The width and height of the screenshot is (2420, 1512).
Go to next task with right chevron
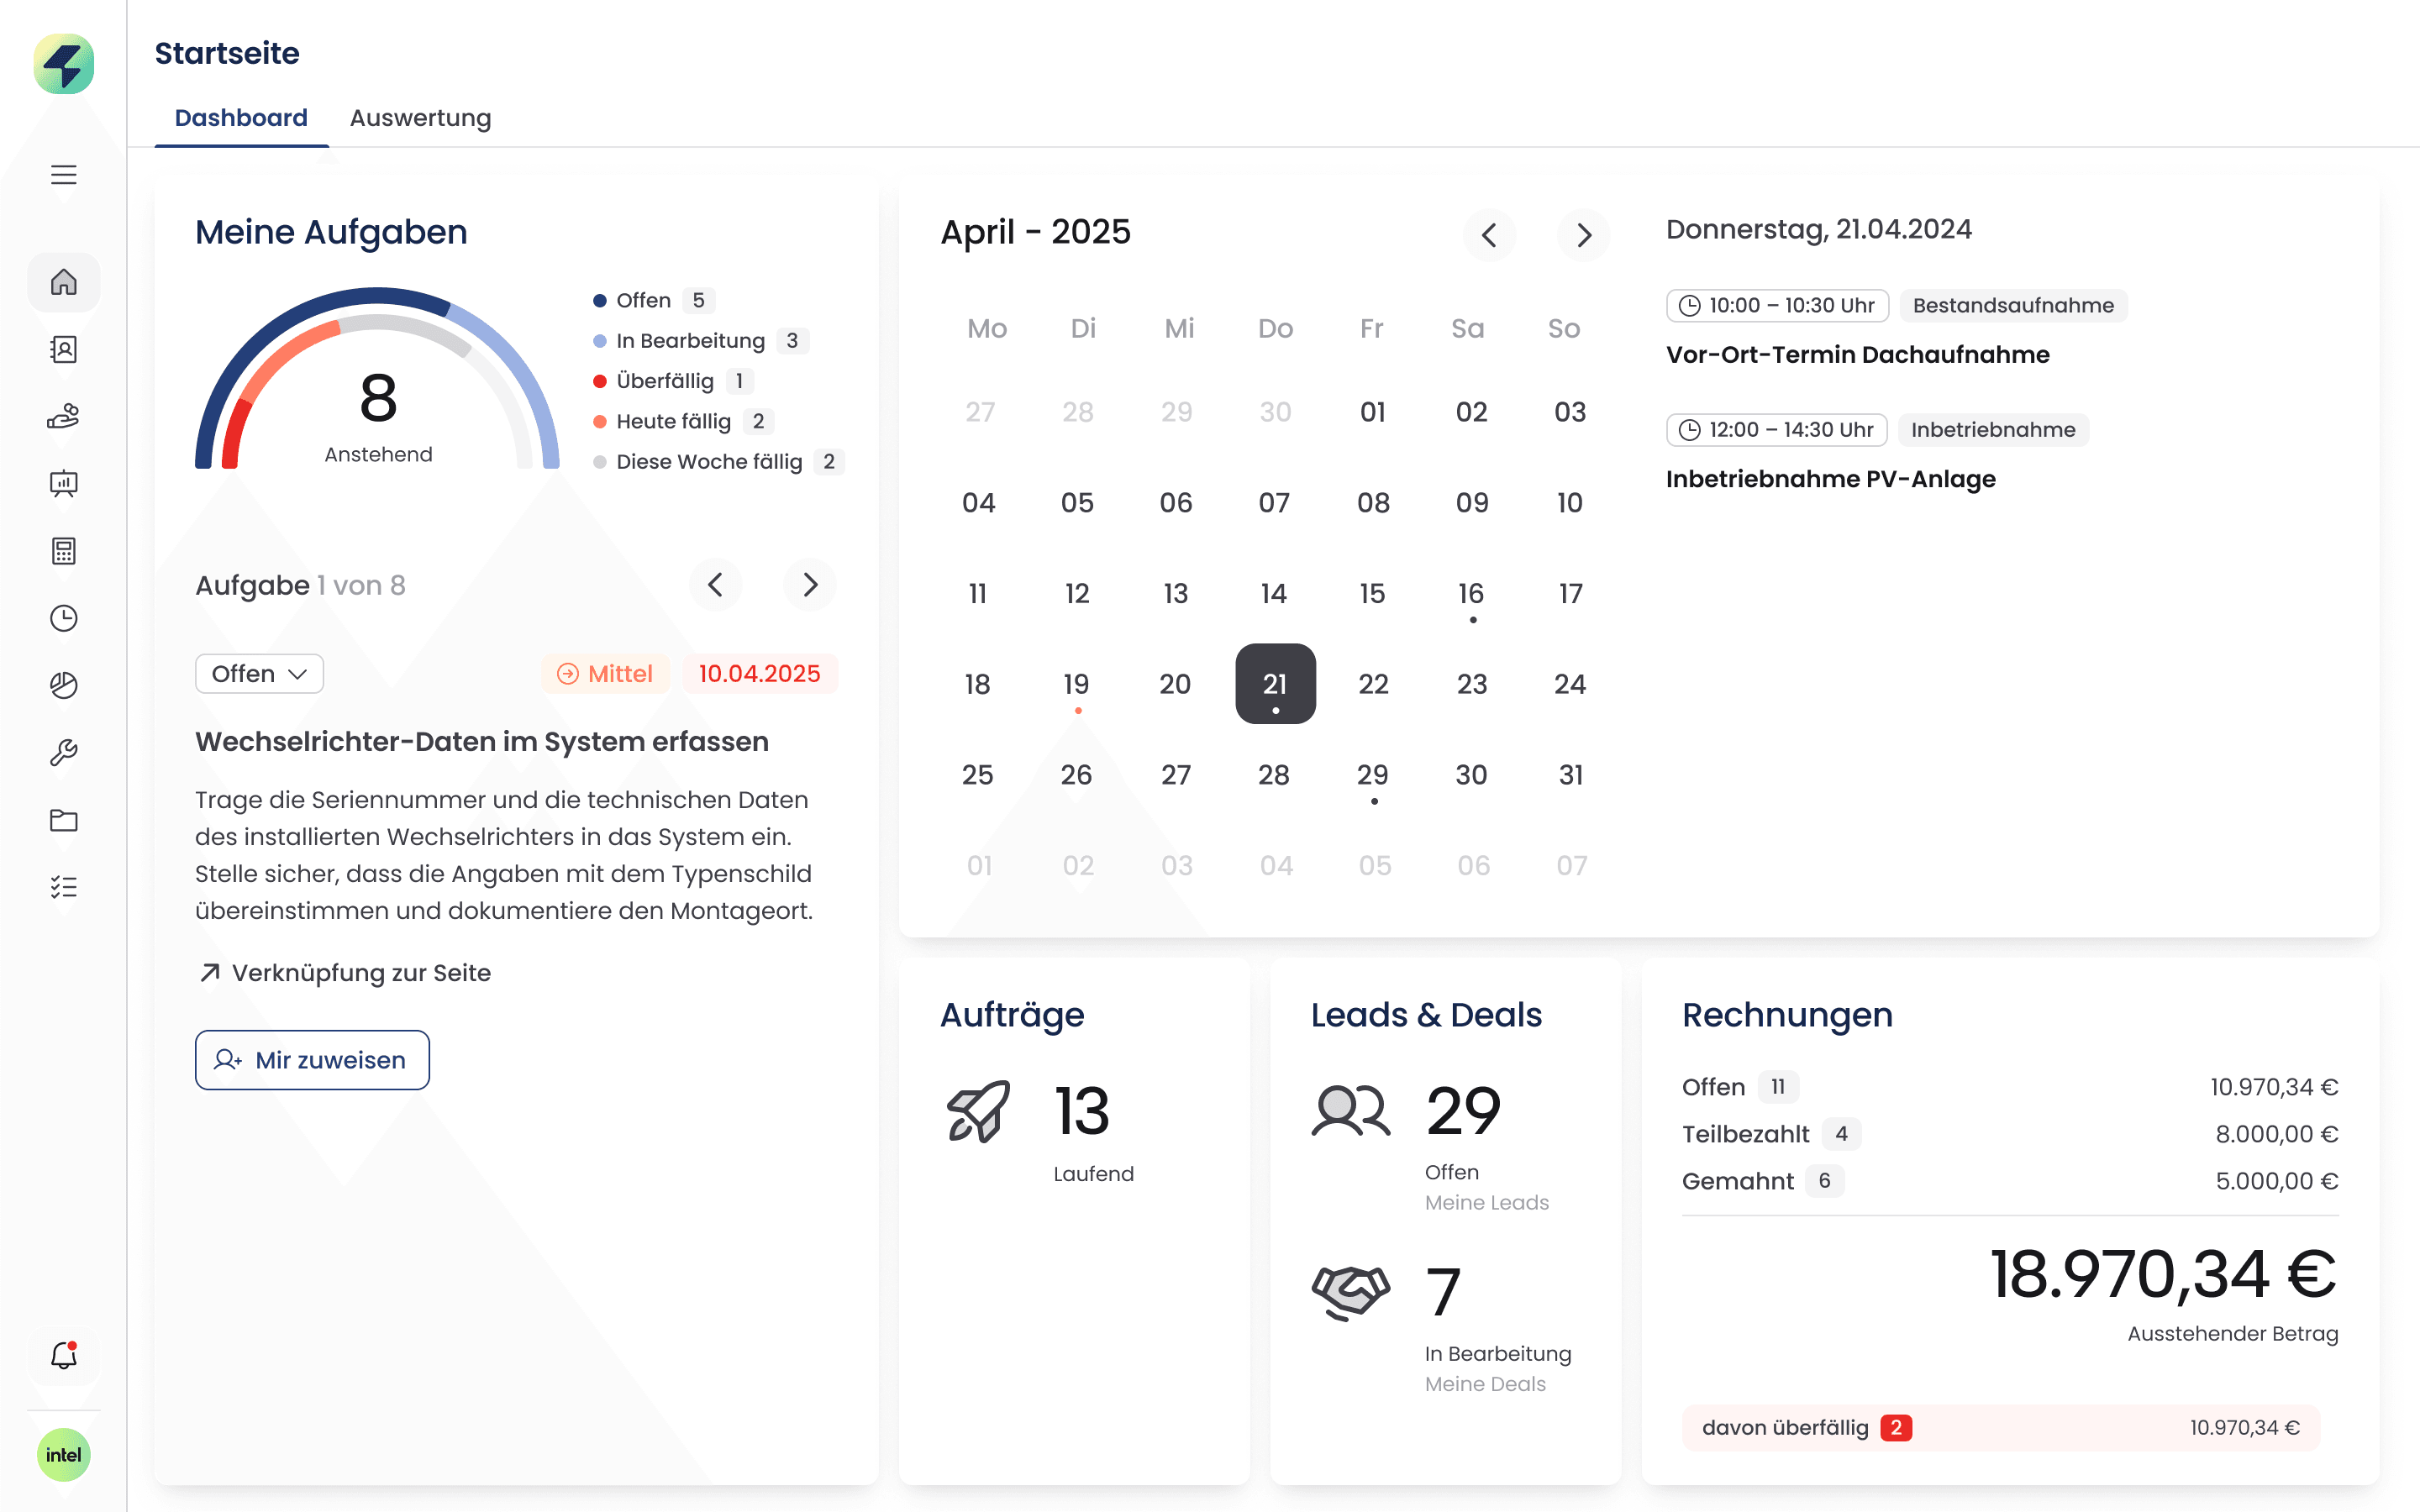(x=810, y=585)
